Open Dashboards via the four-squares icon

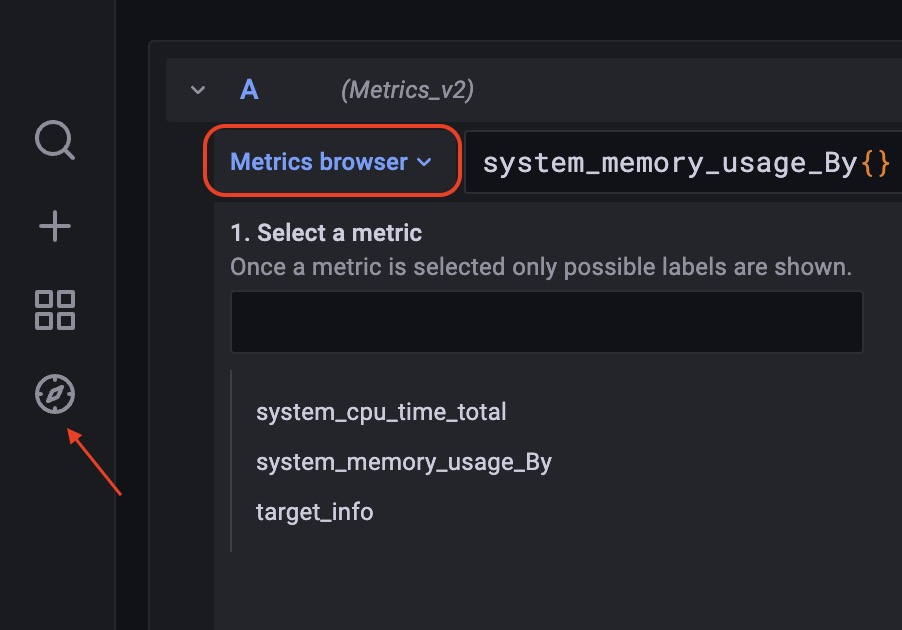click(55, 310)
